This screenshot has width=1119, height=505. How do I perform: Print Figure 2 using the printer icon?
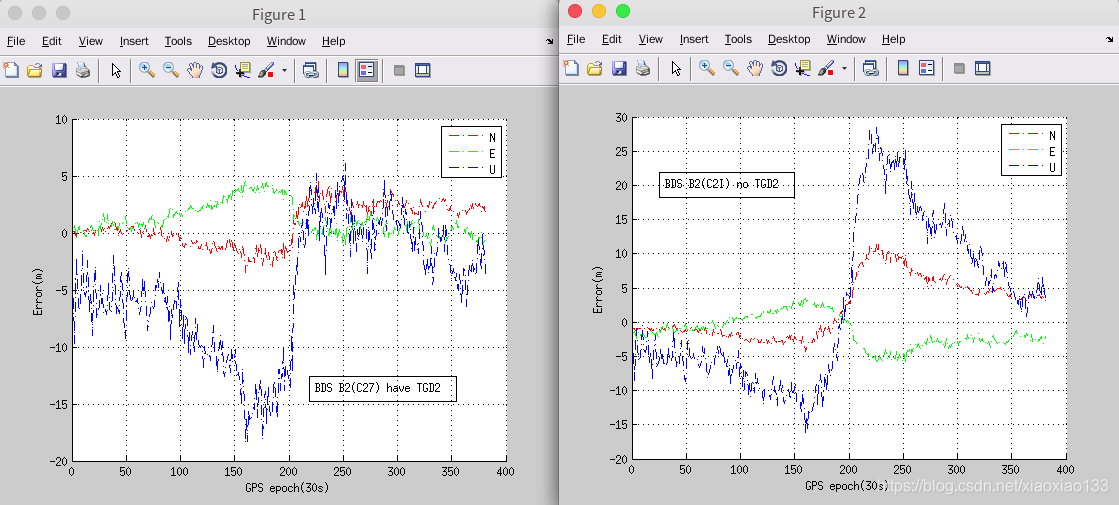[x=643, y=68]
